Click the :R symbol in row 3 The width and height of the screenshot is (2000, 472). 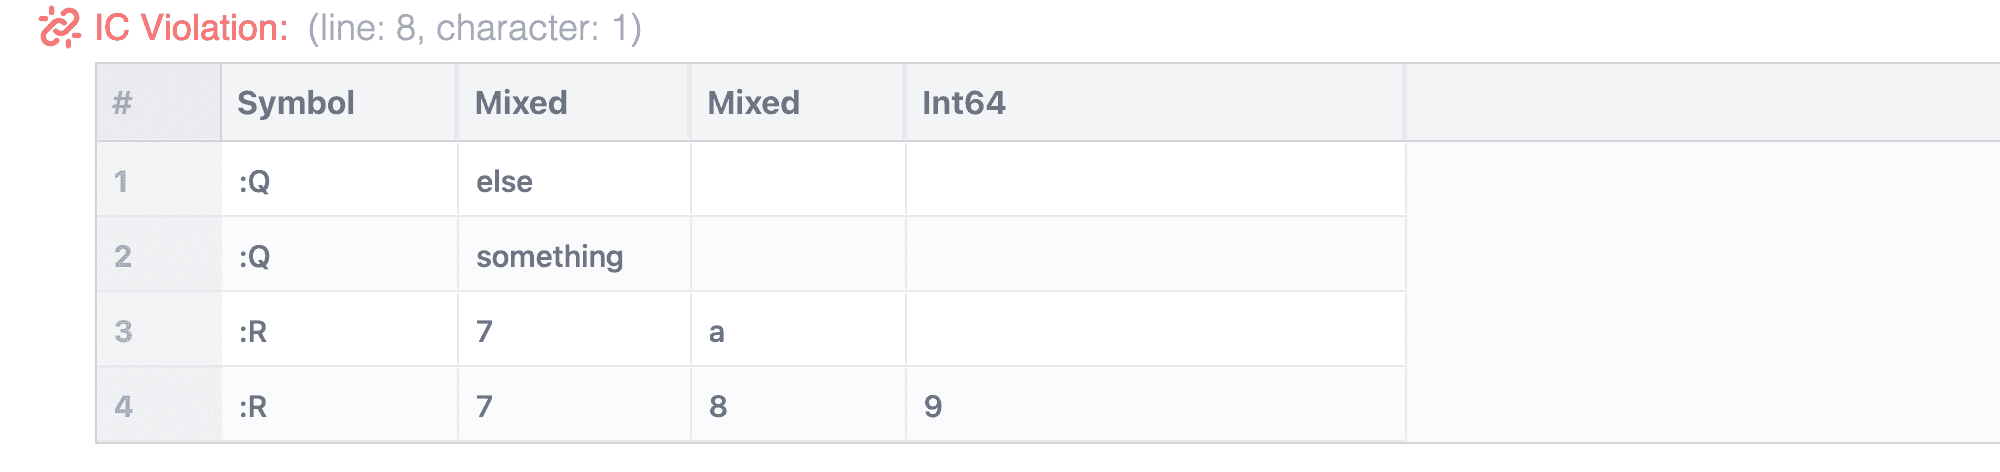(253, 331)
